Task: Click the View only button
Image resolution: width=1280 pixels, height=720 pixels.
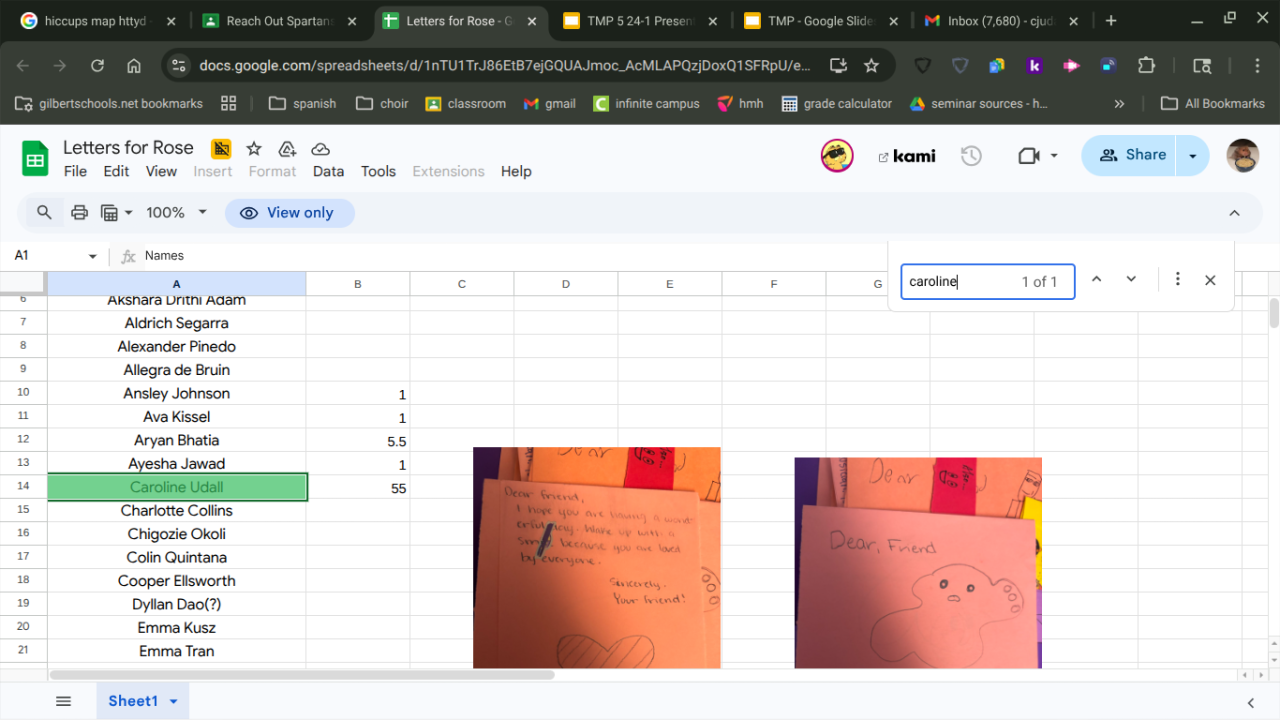Action: 288,213
